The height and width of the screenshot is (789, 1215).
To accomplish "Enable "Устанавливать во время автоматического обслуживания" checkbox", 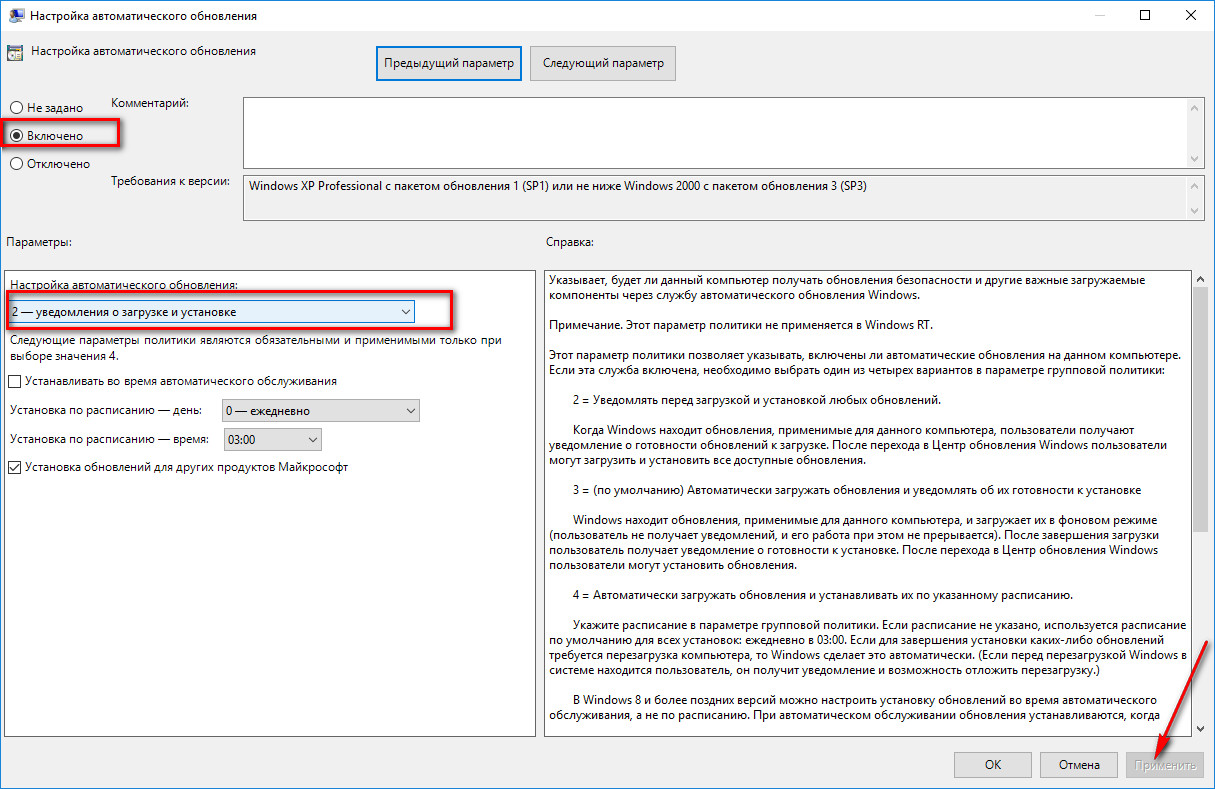I will [15, 381].
